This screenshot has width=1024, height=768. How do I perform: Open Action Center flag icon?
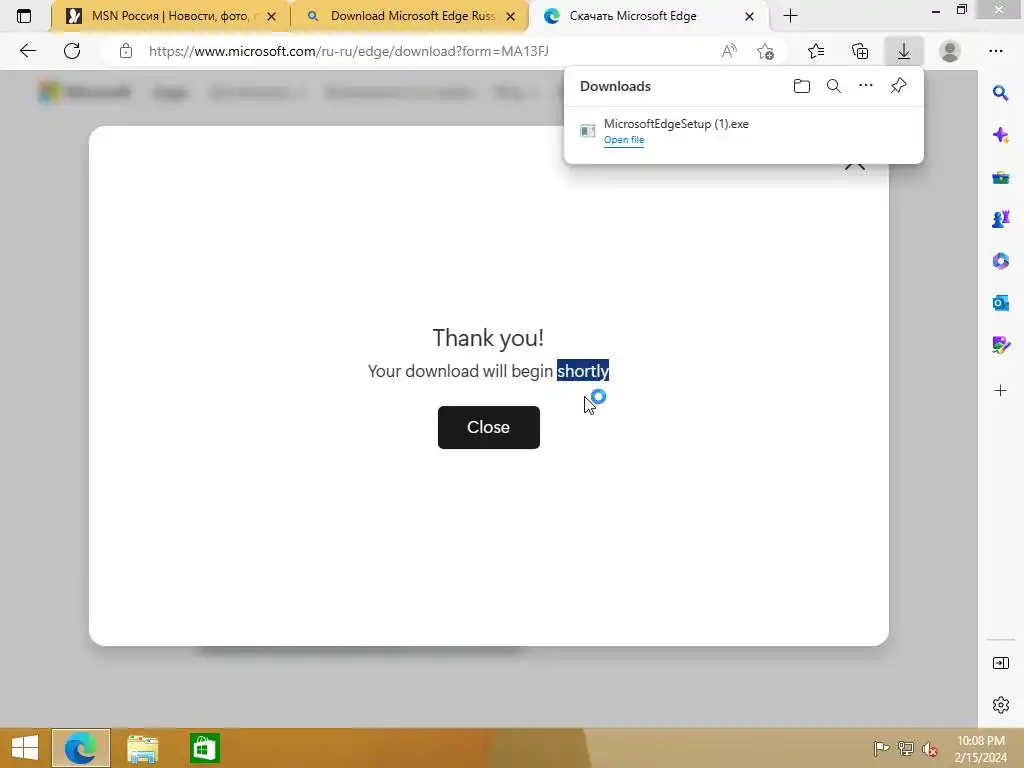click(x=881, y=748)
